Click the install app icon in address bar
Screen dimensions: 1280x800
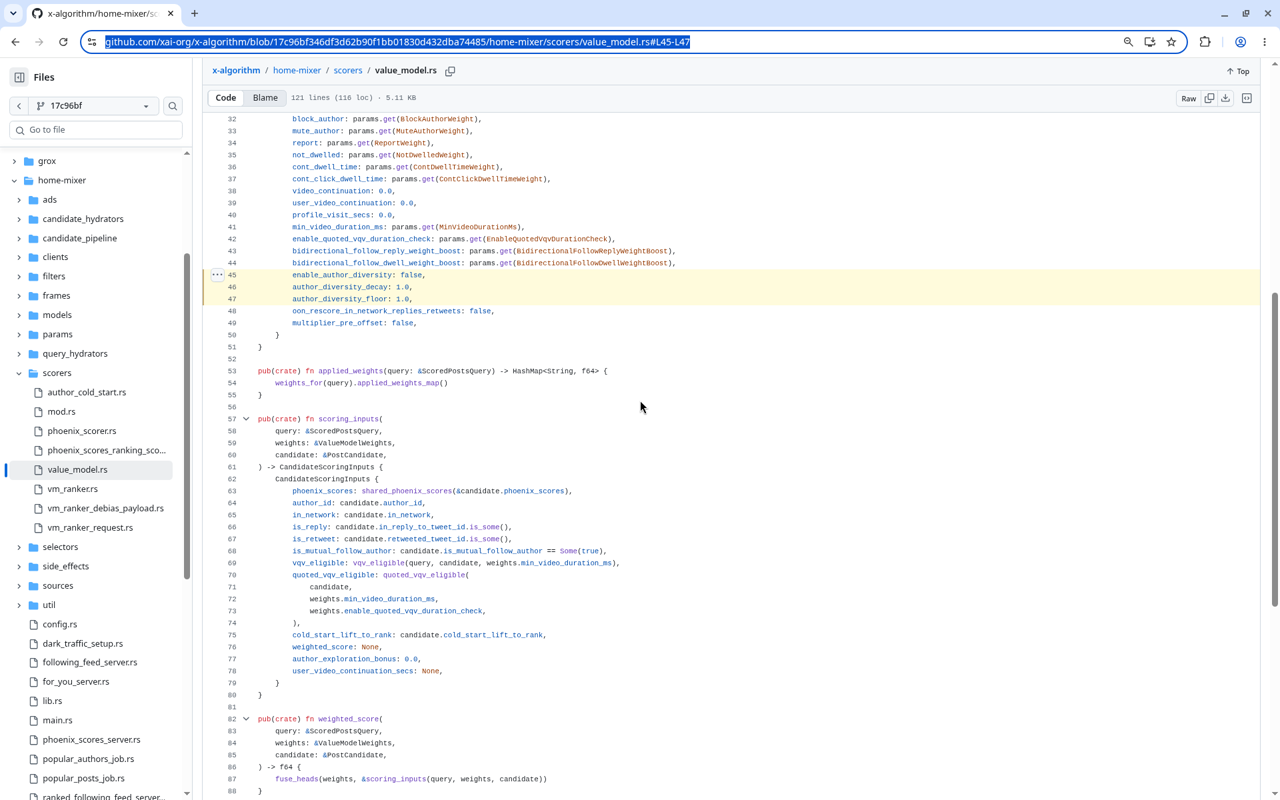[1150, 42]
